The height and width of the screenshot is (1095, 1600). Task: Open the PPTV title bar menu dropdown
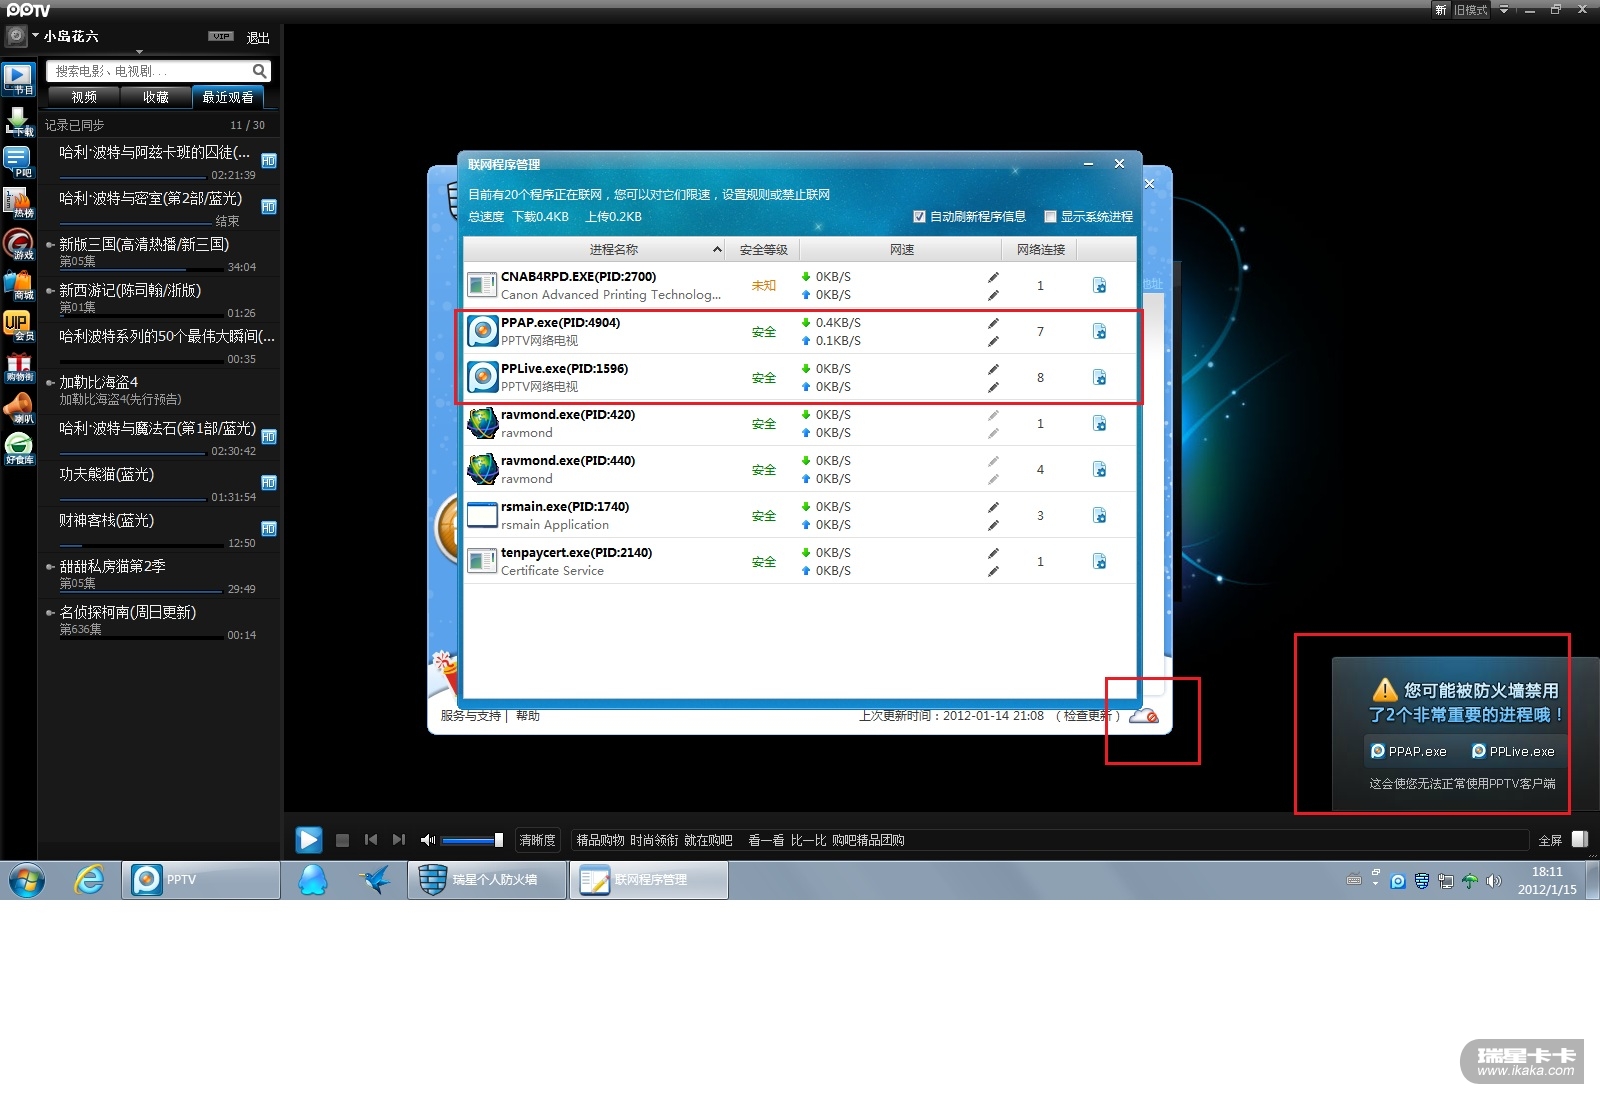[x=1503, y=10]
